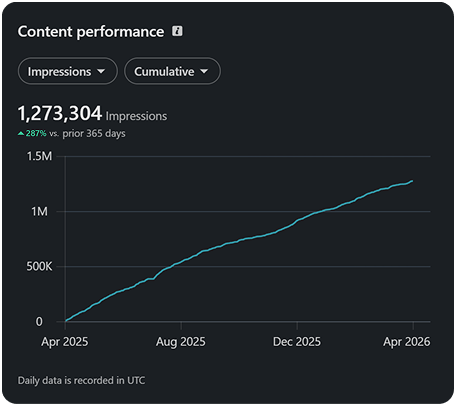Click the 500K y-axis label

pyautogui.click(x=39, y=267)
